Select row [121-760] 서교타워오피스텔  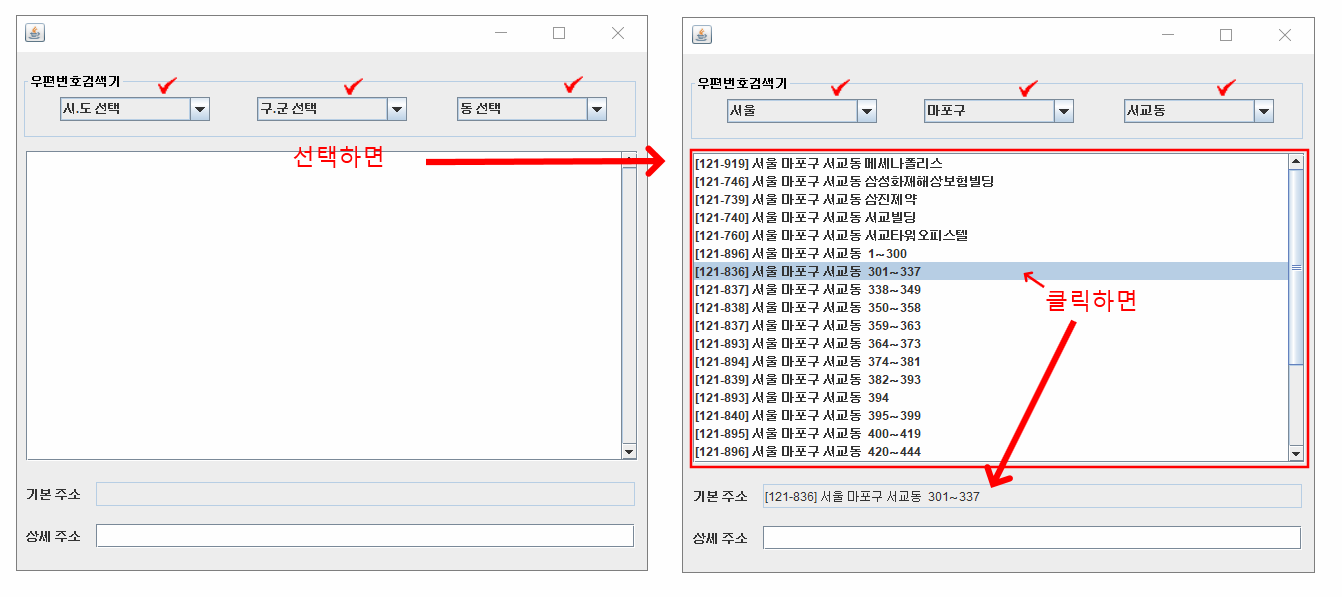[x=990, y=235]
